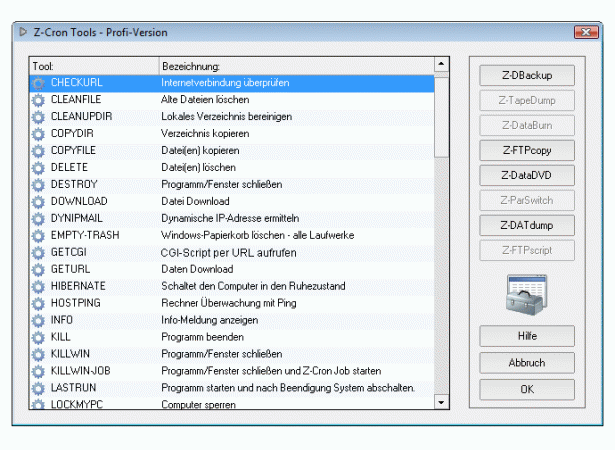615x450 pixels.
Task: Click description 'Rechner Überwachung mit Ping'
Action: point(229,303)
